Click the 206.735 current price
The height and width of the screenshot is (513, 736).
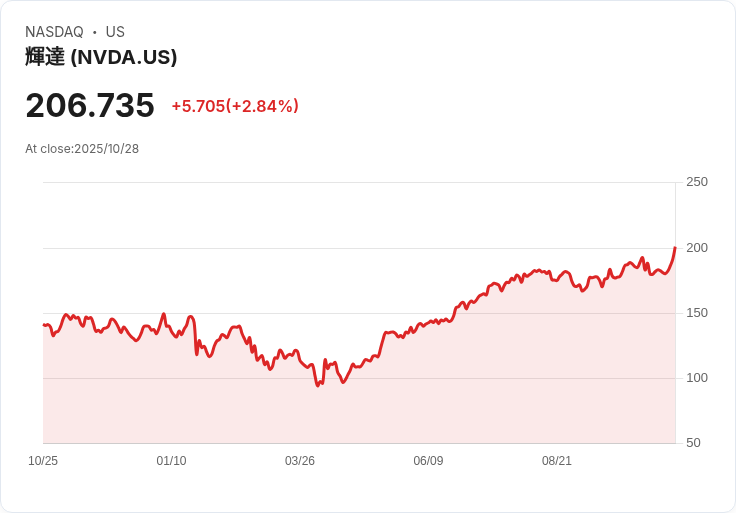click(x=90, y=105)
